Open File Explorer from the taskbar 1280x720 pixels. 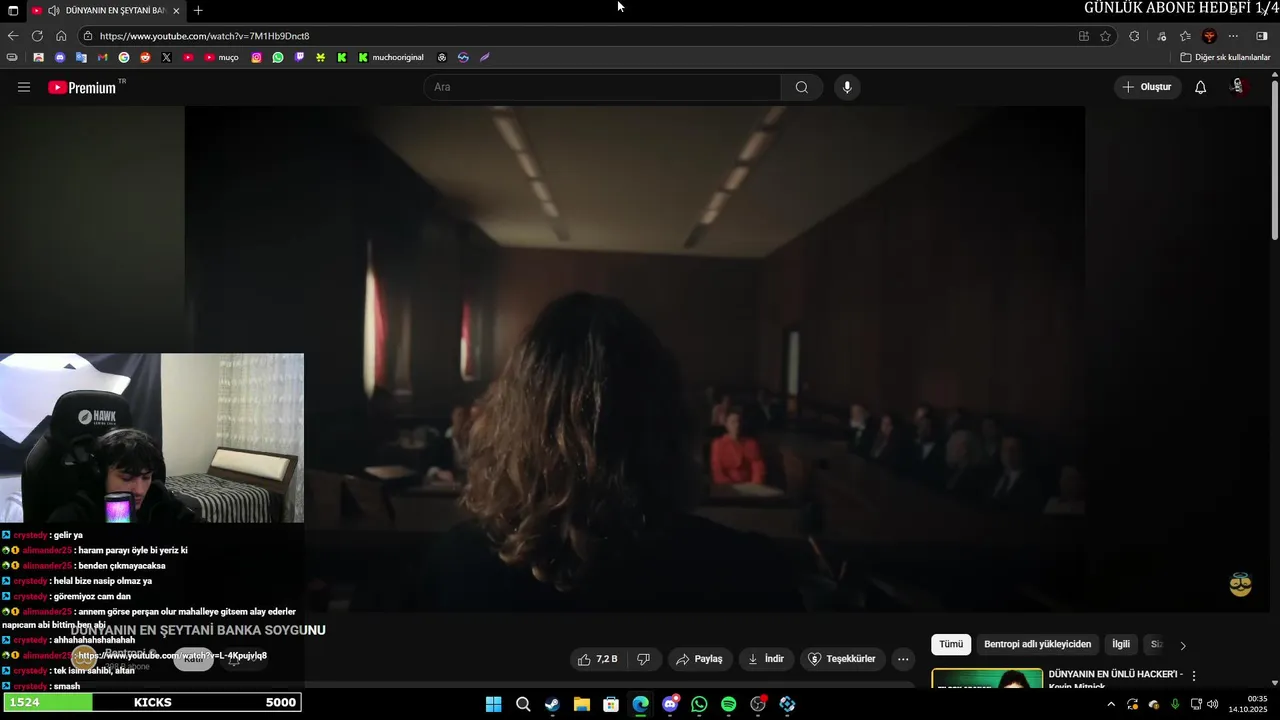pos(581,704)
